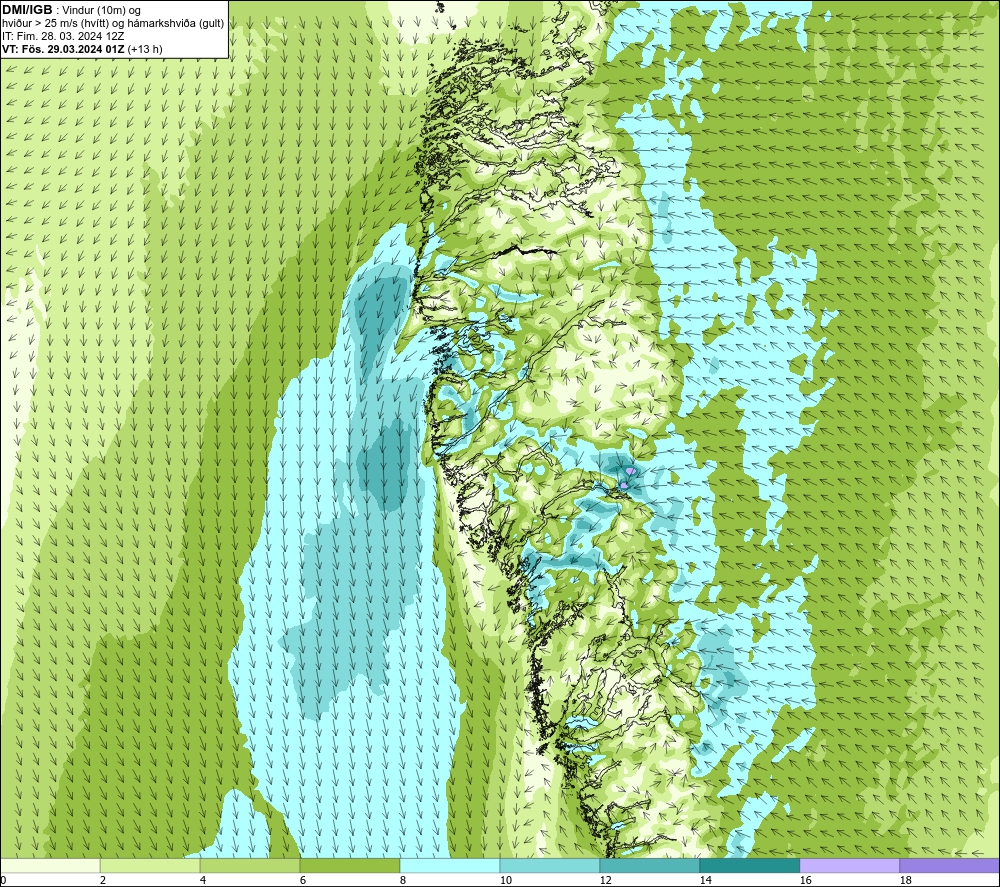This screenshot has width=1000, height=887.
Task: Click the "VT: Fös. 29.03.2024 01Z (+13 h)" line
Action: (x=82, y=49)
